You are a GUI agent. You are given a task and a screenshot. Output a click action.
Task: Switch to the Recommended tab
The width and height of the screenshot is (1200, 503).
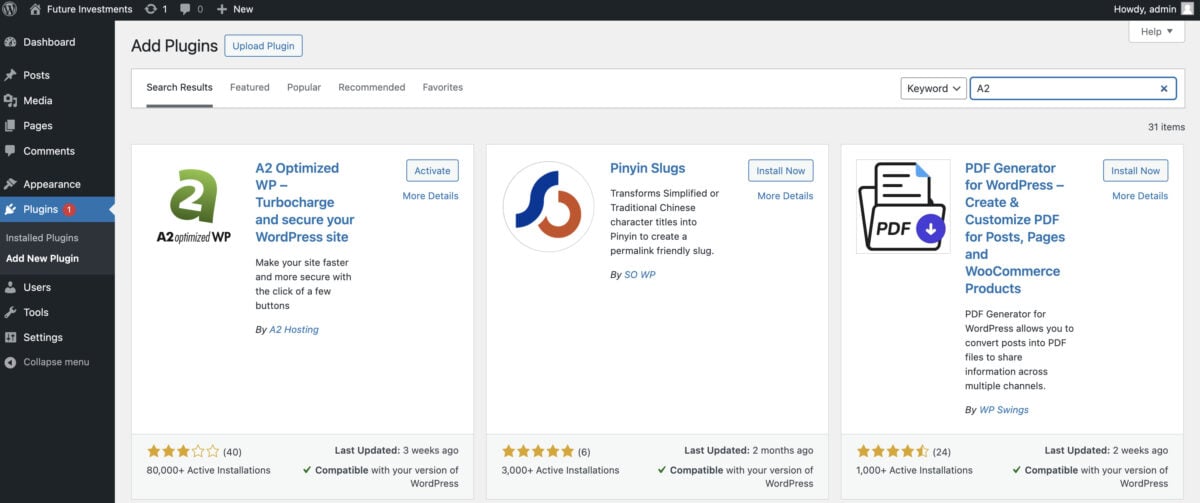[372, 88]
